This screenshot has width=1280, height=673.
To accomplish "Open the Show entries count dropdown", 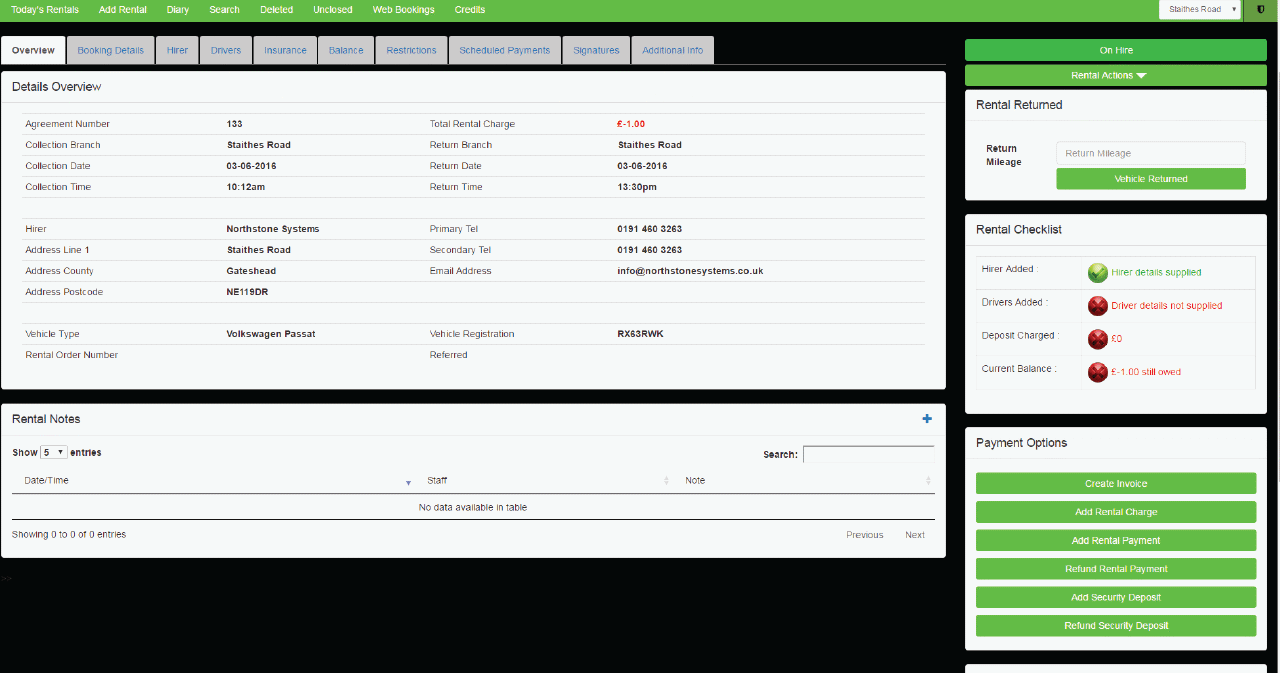I will click(x=54, y=453).
